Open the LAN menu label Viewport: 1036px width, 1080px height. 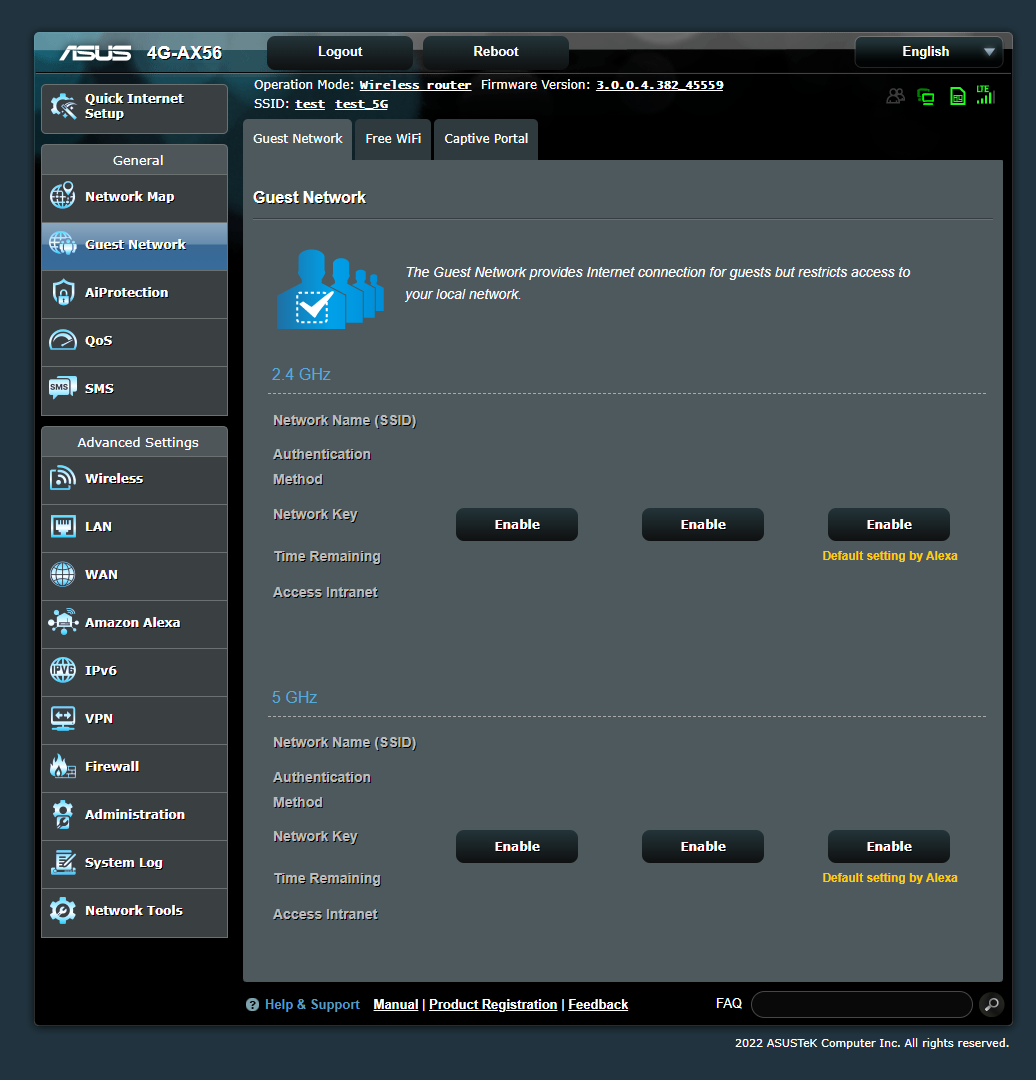[98, 526]
